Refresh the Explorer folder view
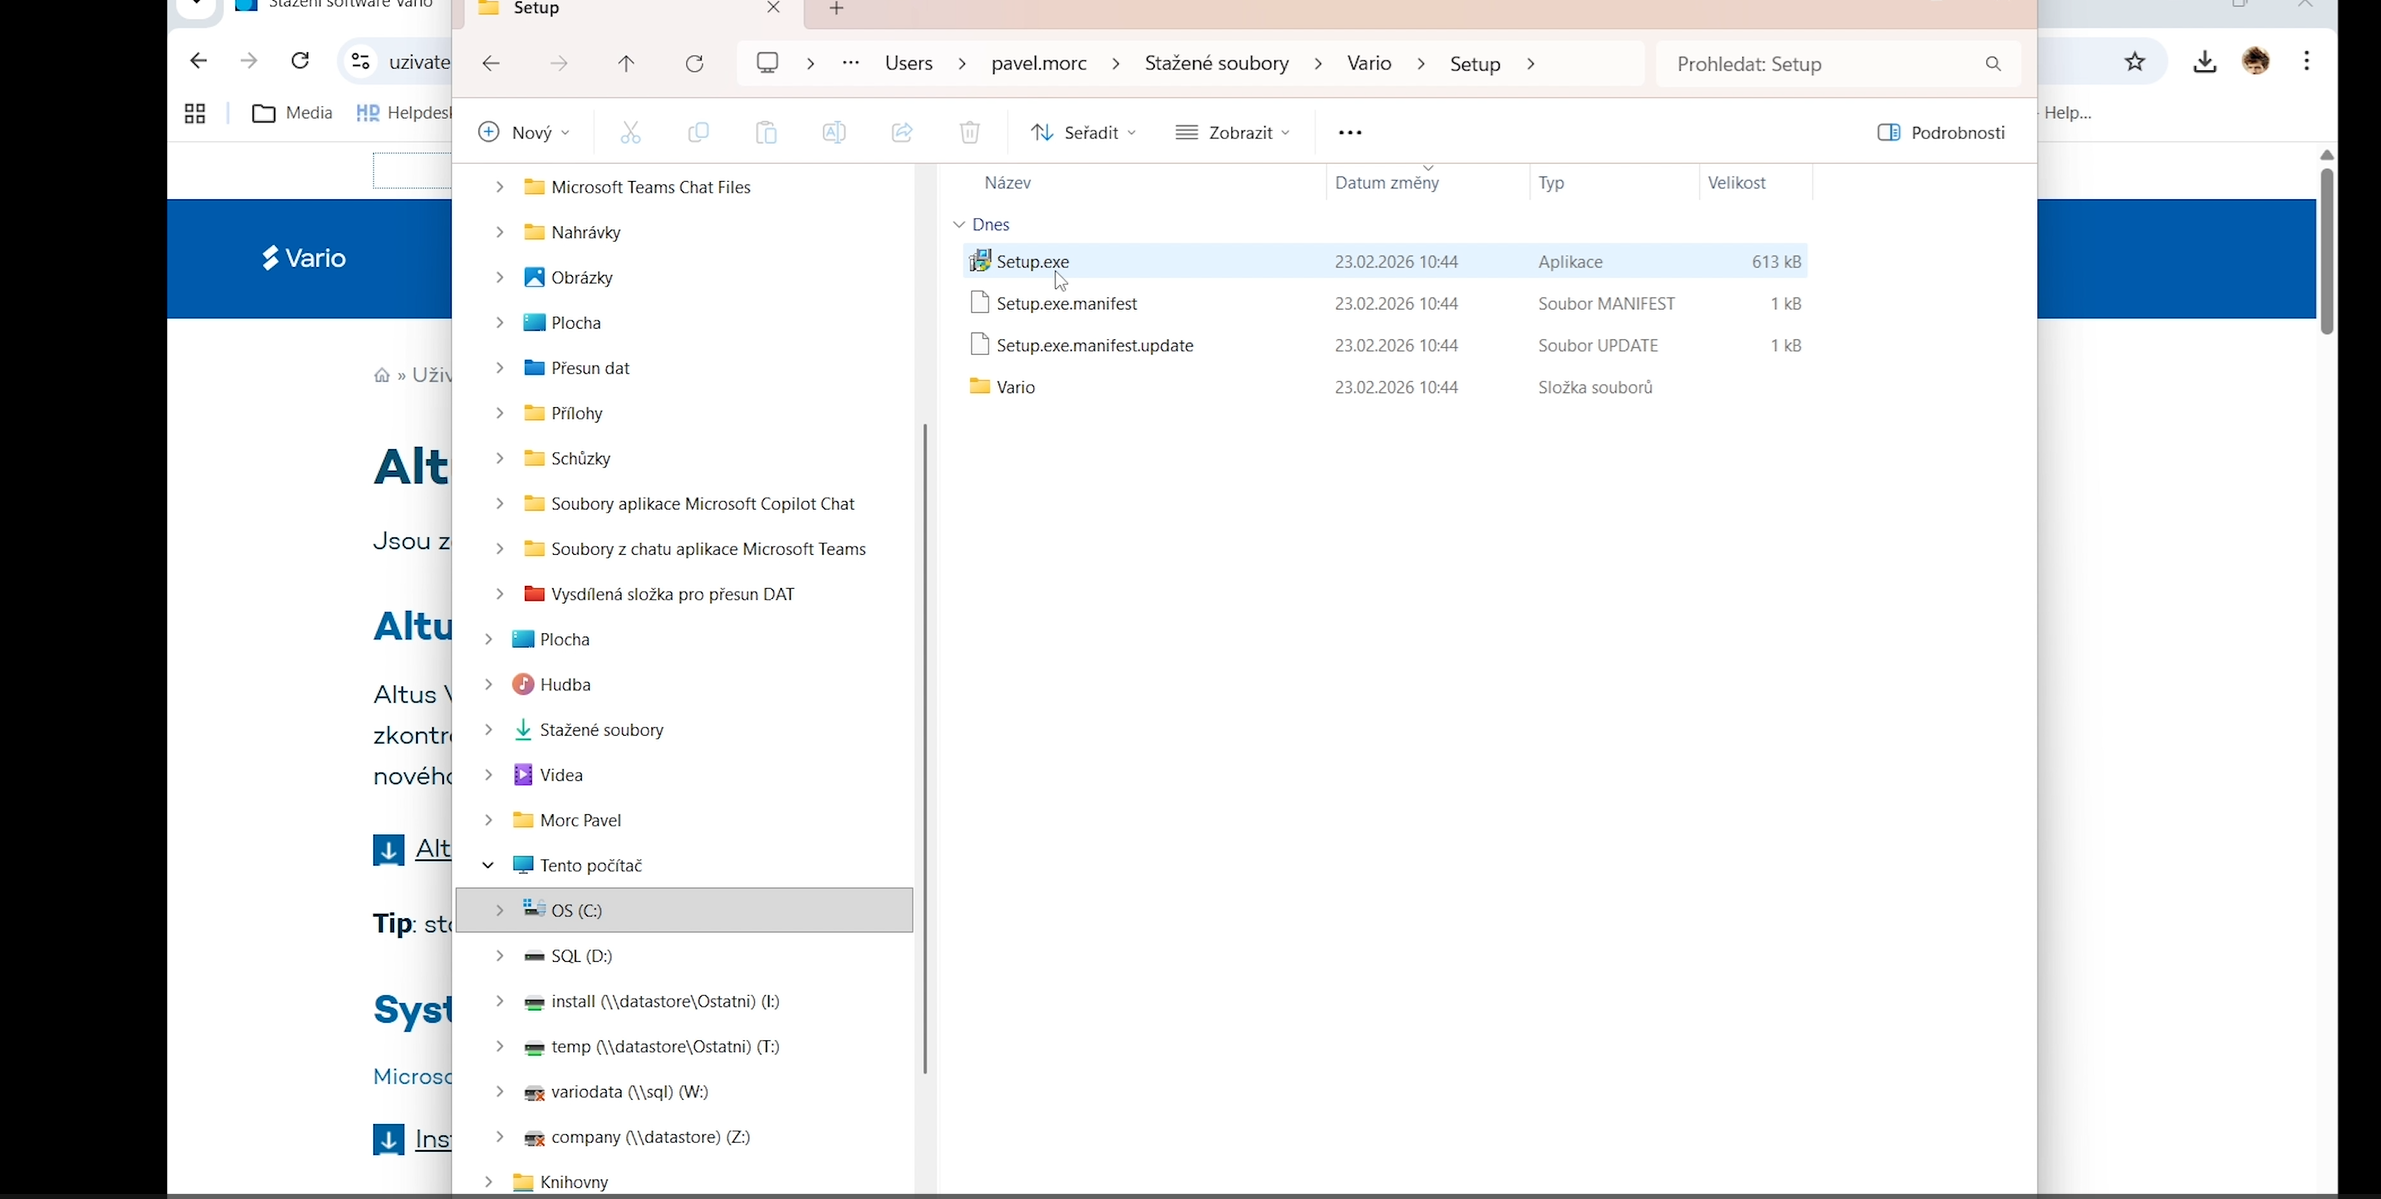 (x=694, y=64)
